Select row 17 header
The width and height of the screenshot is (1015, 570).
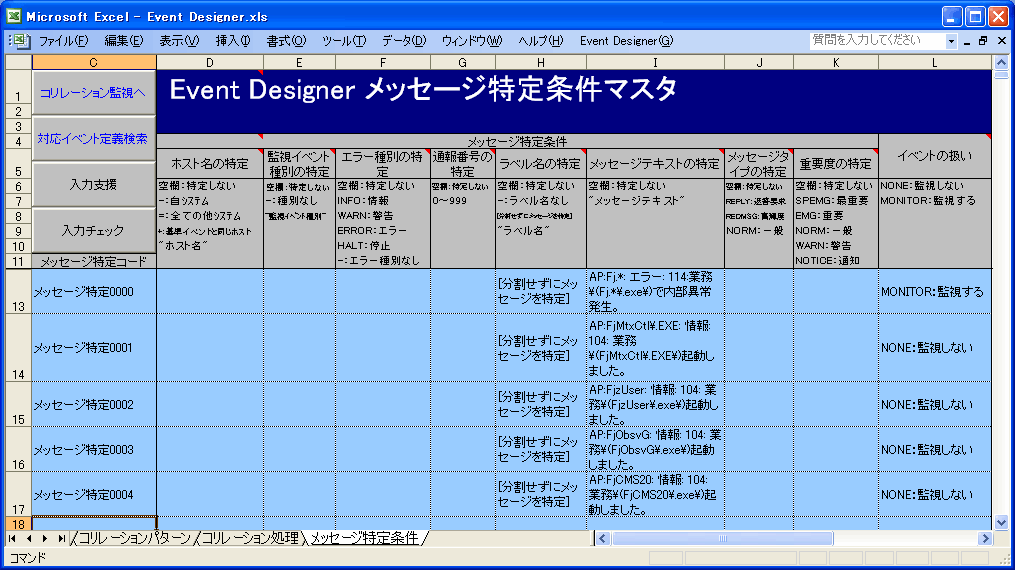pyautogui.click(x=19, y=494)
